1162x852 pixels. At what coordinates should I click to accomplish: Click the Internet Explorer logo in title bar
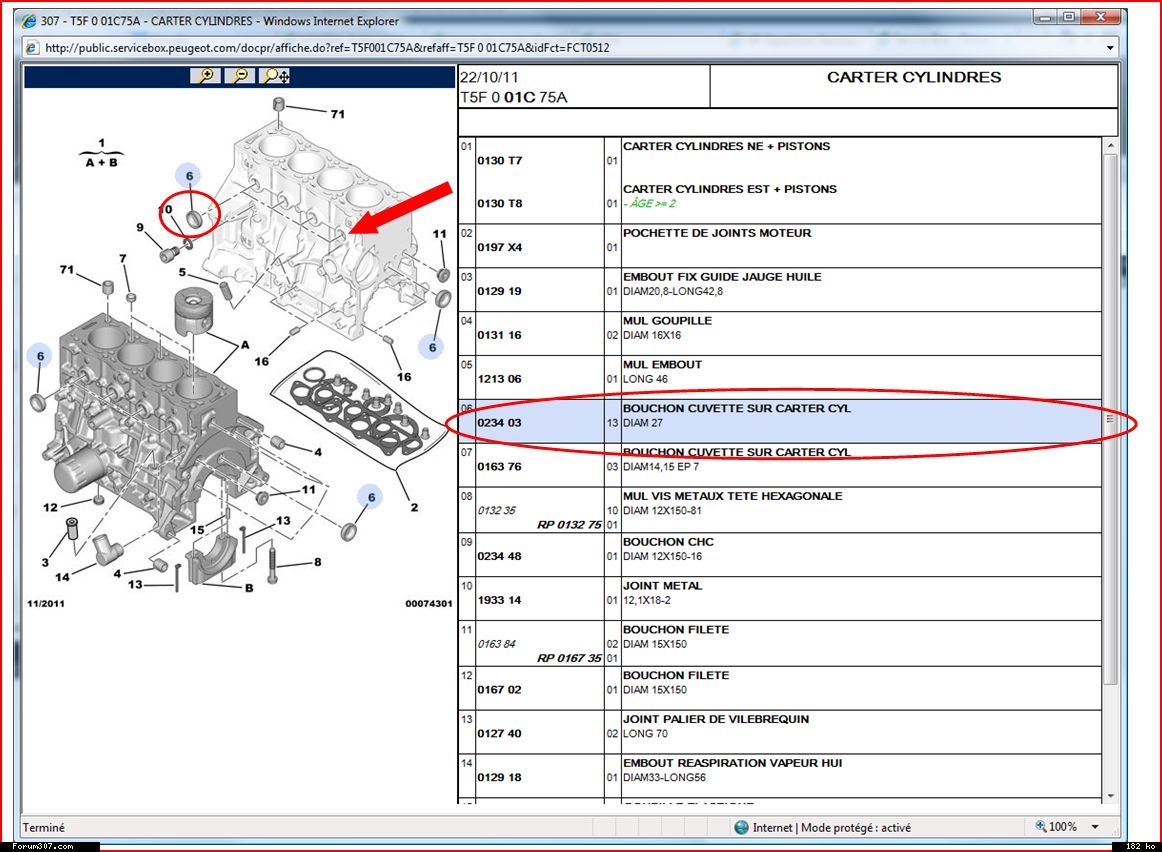coord(29,21)
